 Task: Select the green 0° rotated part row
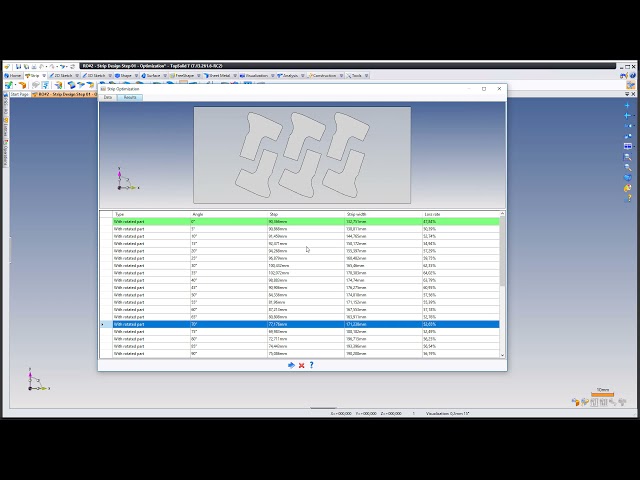(300, 221)
